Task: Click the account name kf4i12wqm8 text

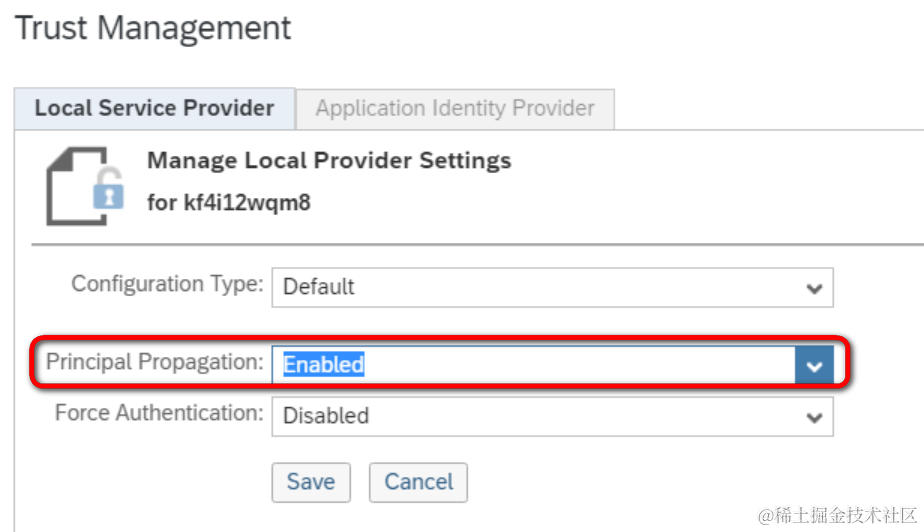Action: coord(247,203)
